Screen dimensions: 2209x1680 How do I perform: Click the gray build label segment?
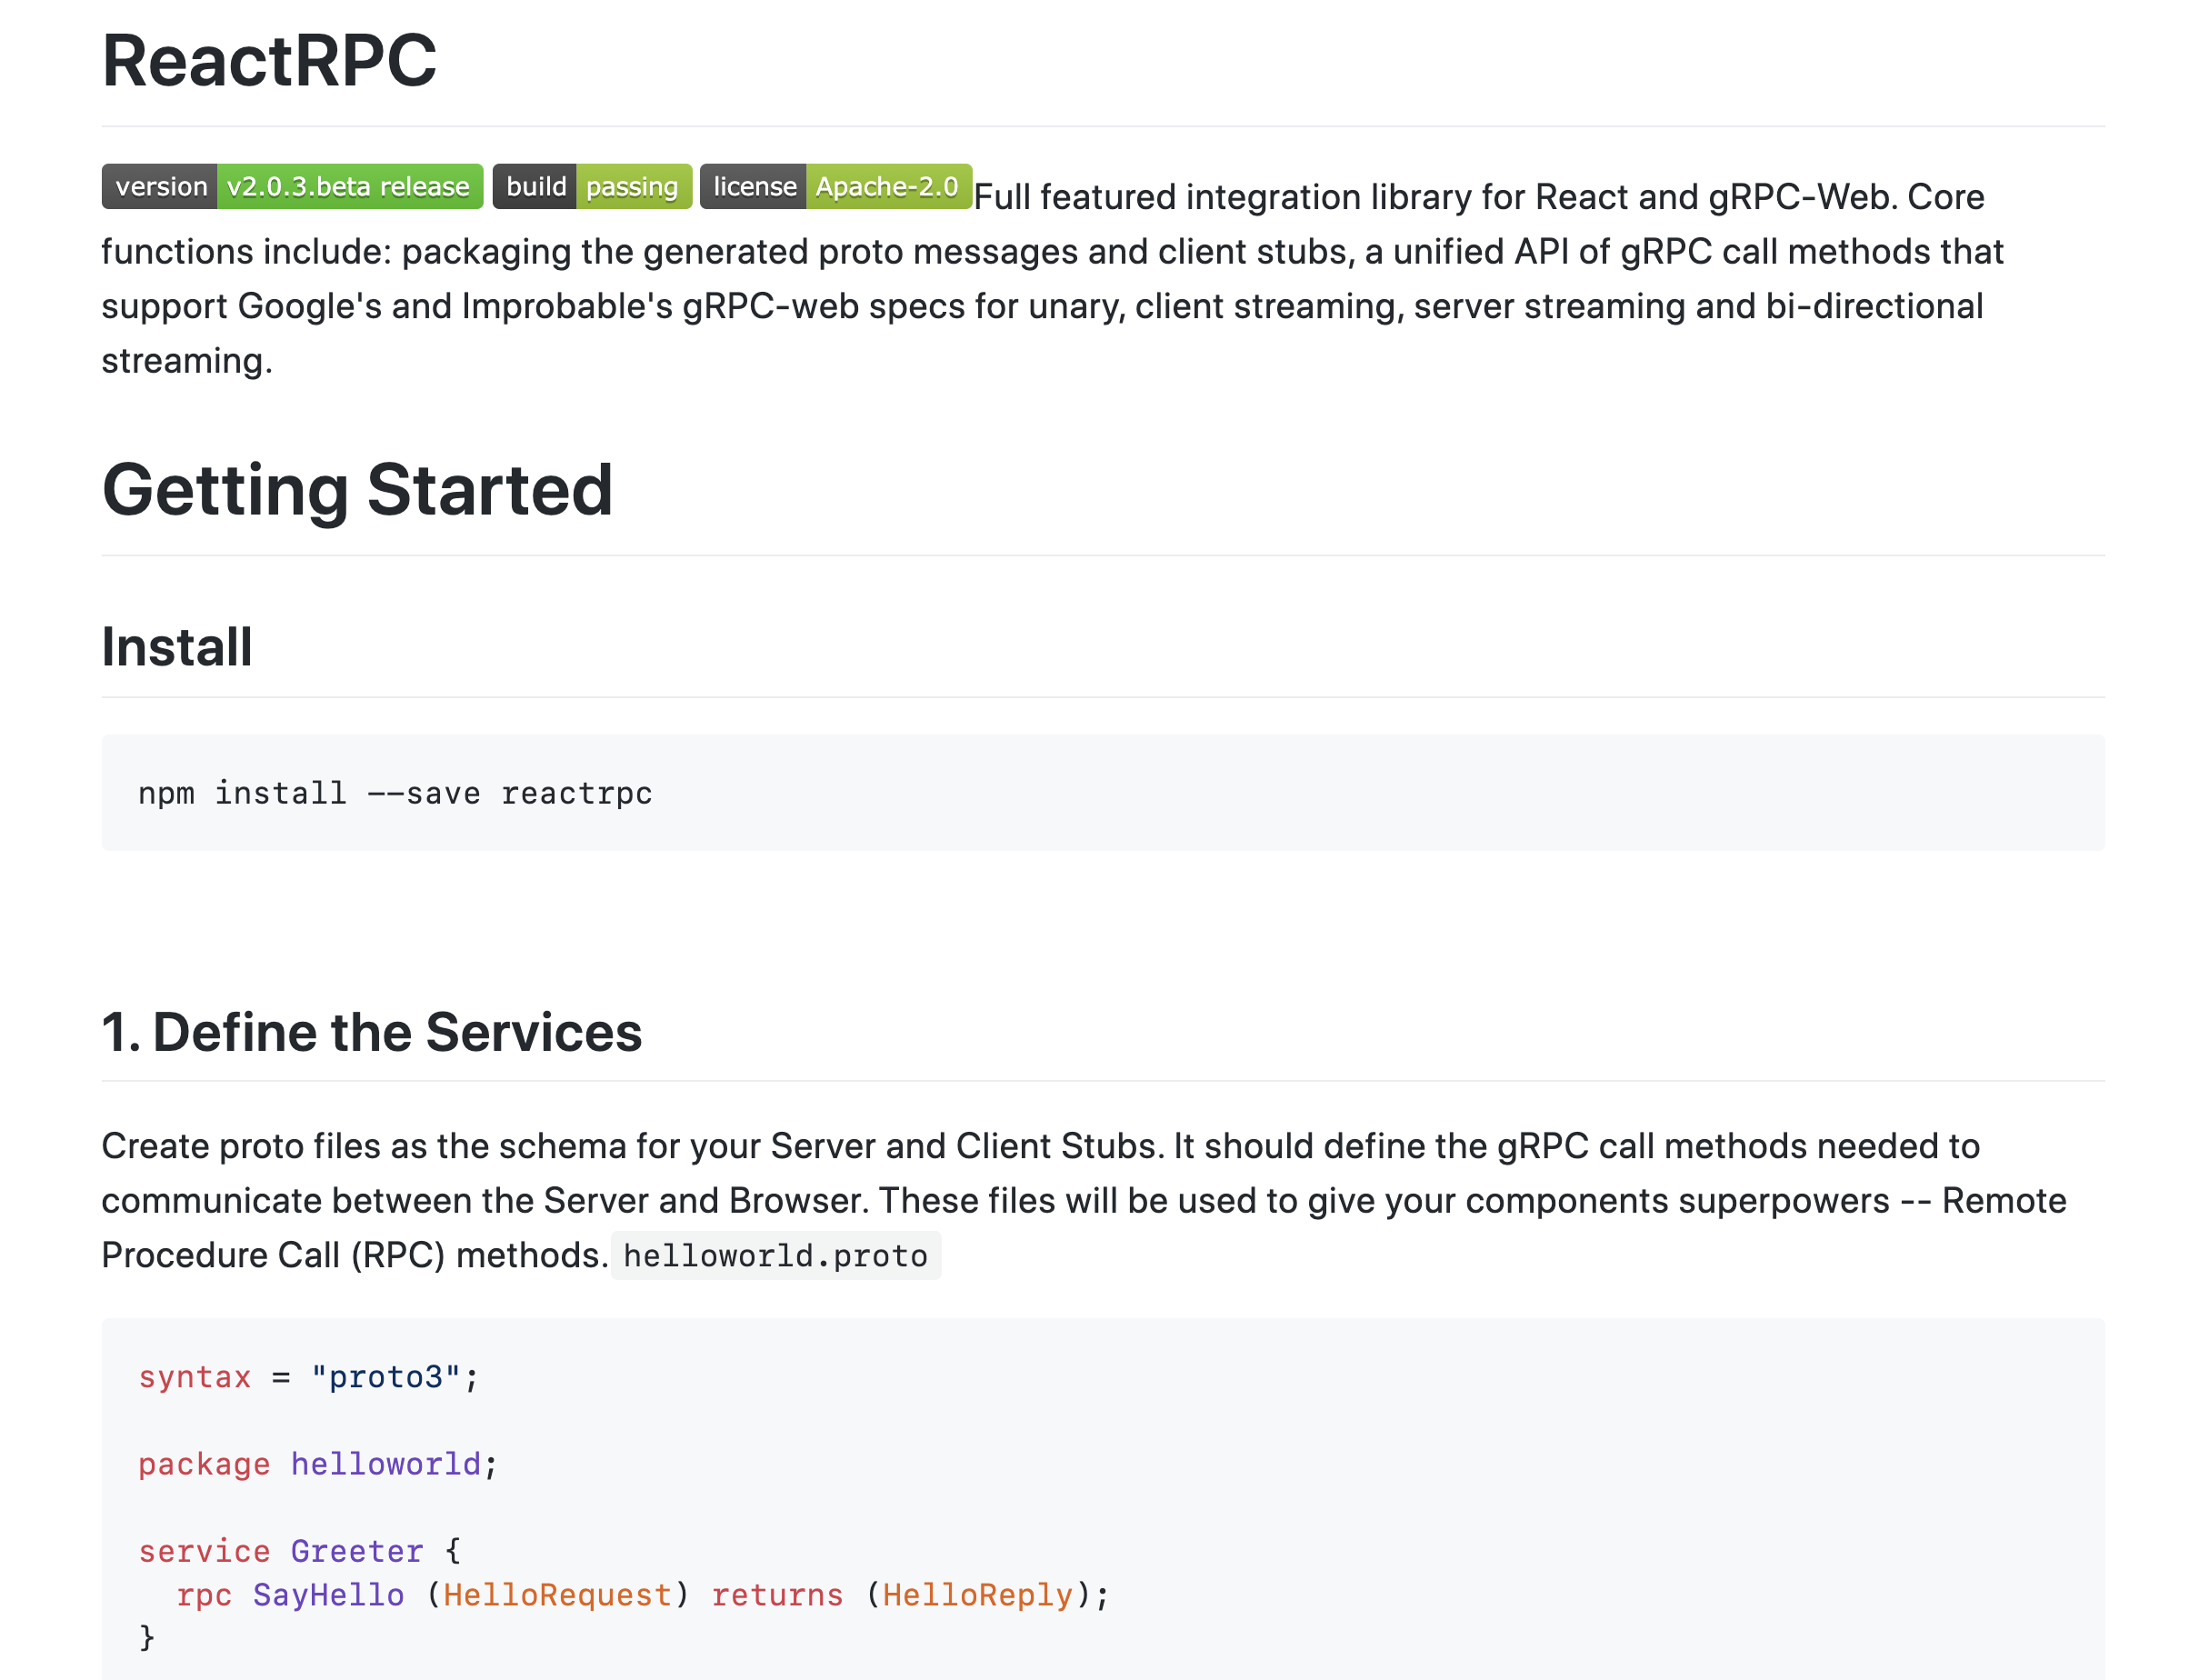click(x=536, y=186)
